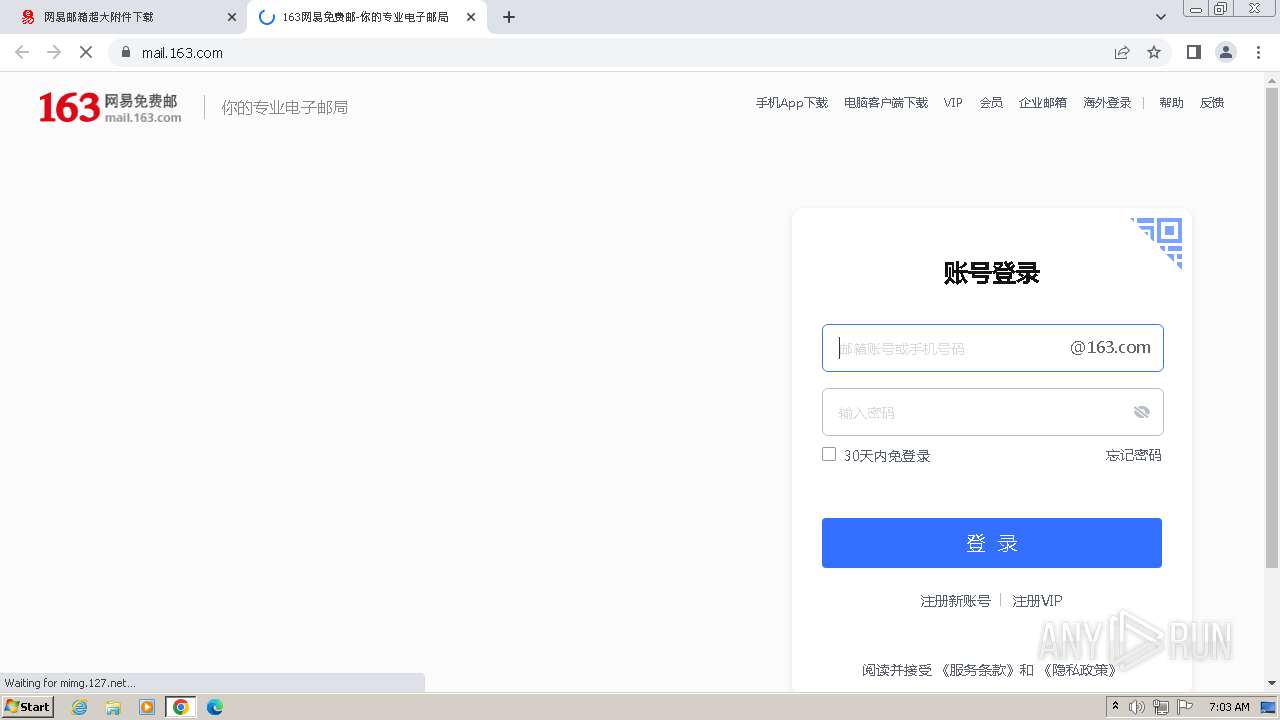Viewport: 1280px width, 720px height.
Task: Click the blue 登录 button
Action: click(992, 543)
